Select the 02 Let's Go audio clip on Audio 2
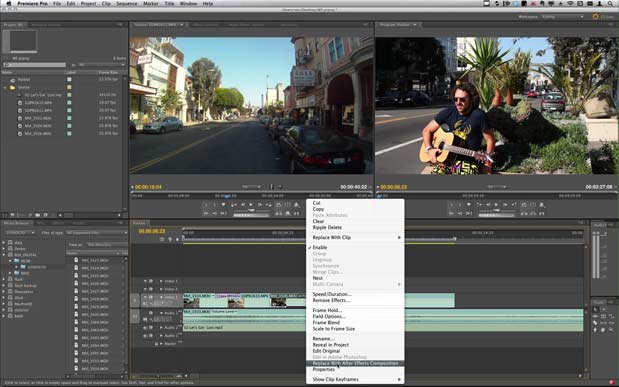Image resolution: width=619 pixels, height=387 pixels. pyautogui.click(x=383, y=328)
